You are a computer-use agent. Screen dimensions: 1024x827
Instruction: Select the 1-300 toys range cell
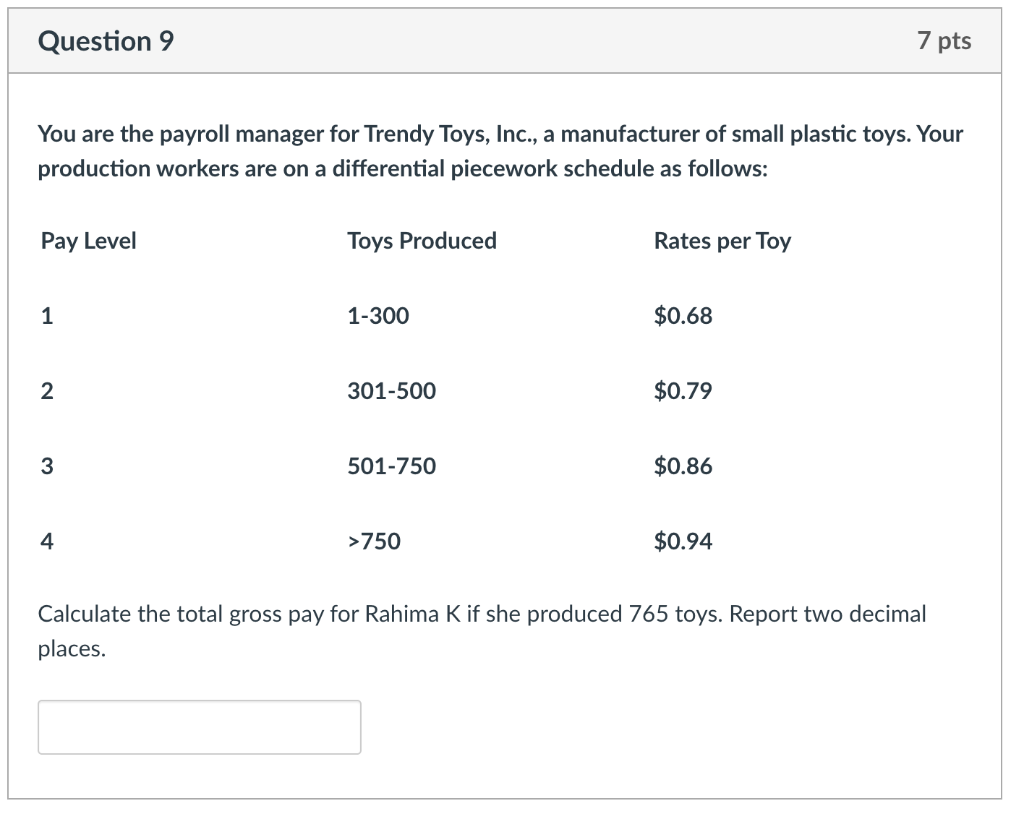(378, 317)
